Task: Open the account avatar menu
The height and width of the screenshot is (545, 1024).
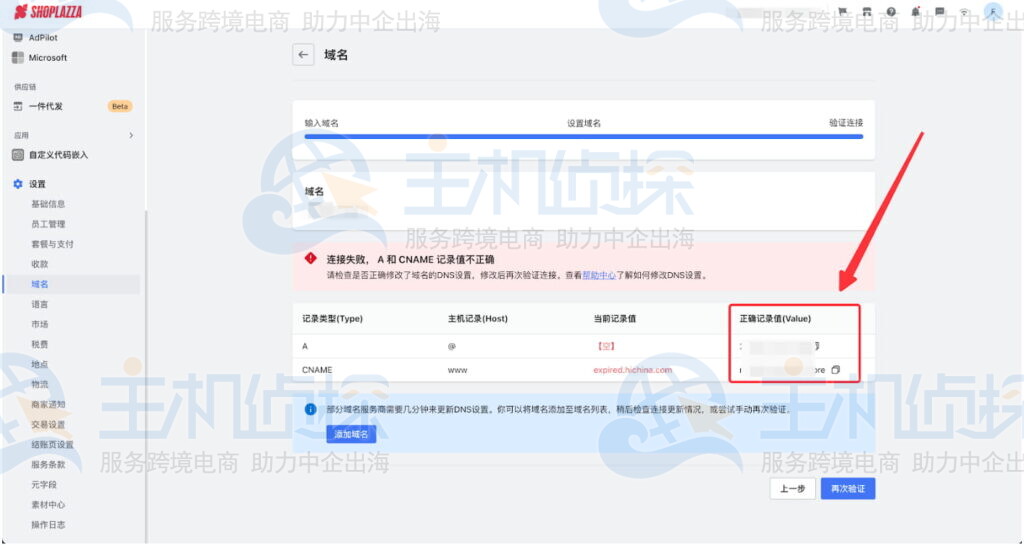Action: click(993, 12)
